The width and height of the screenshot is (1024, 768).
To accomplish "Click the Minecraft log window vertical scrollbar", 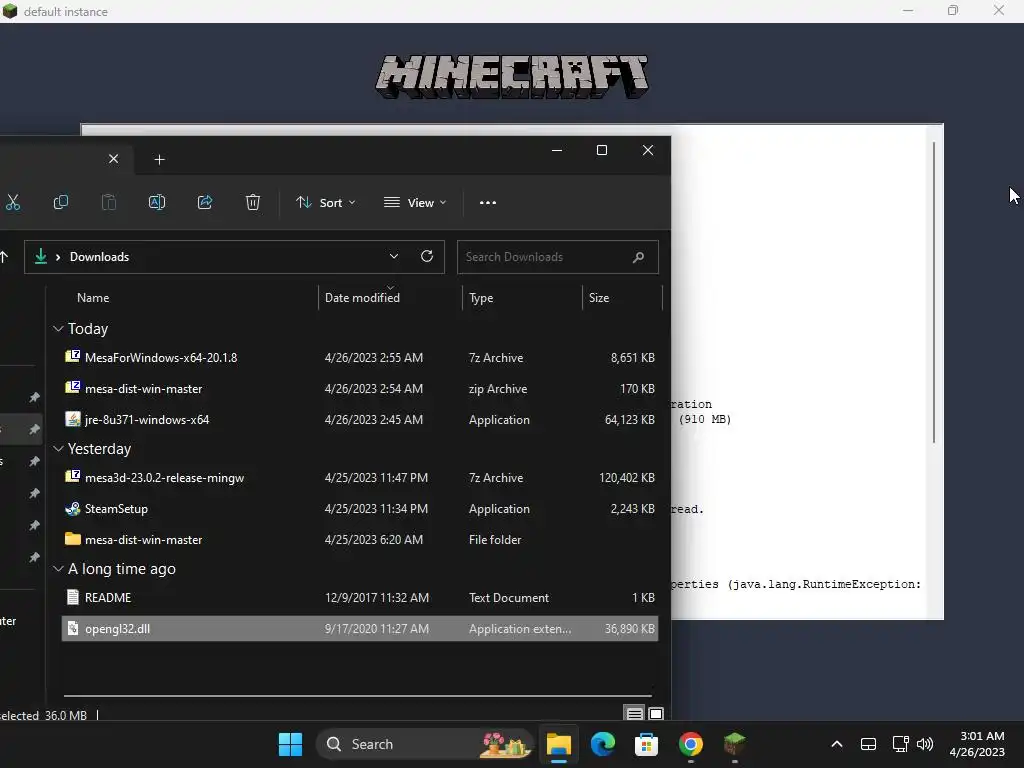I will (934, 293).
